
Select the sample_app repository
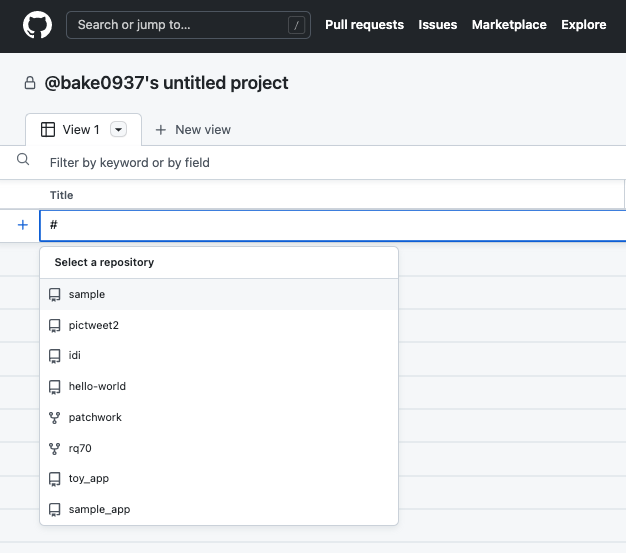coord(219,509)
